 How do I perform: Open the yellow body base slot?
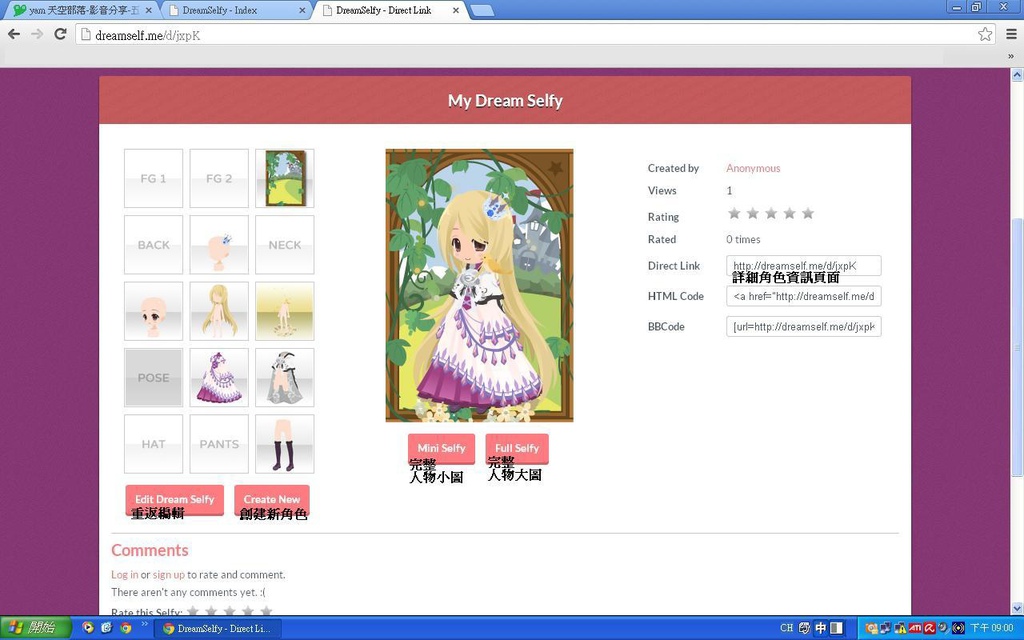(x=285, y=312)
